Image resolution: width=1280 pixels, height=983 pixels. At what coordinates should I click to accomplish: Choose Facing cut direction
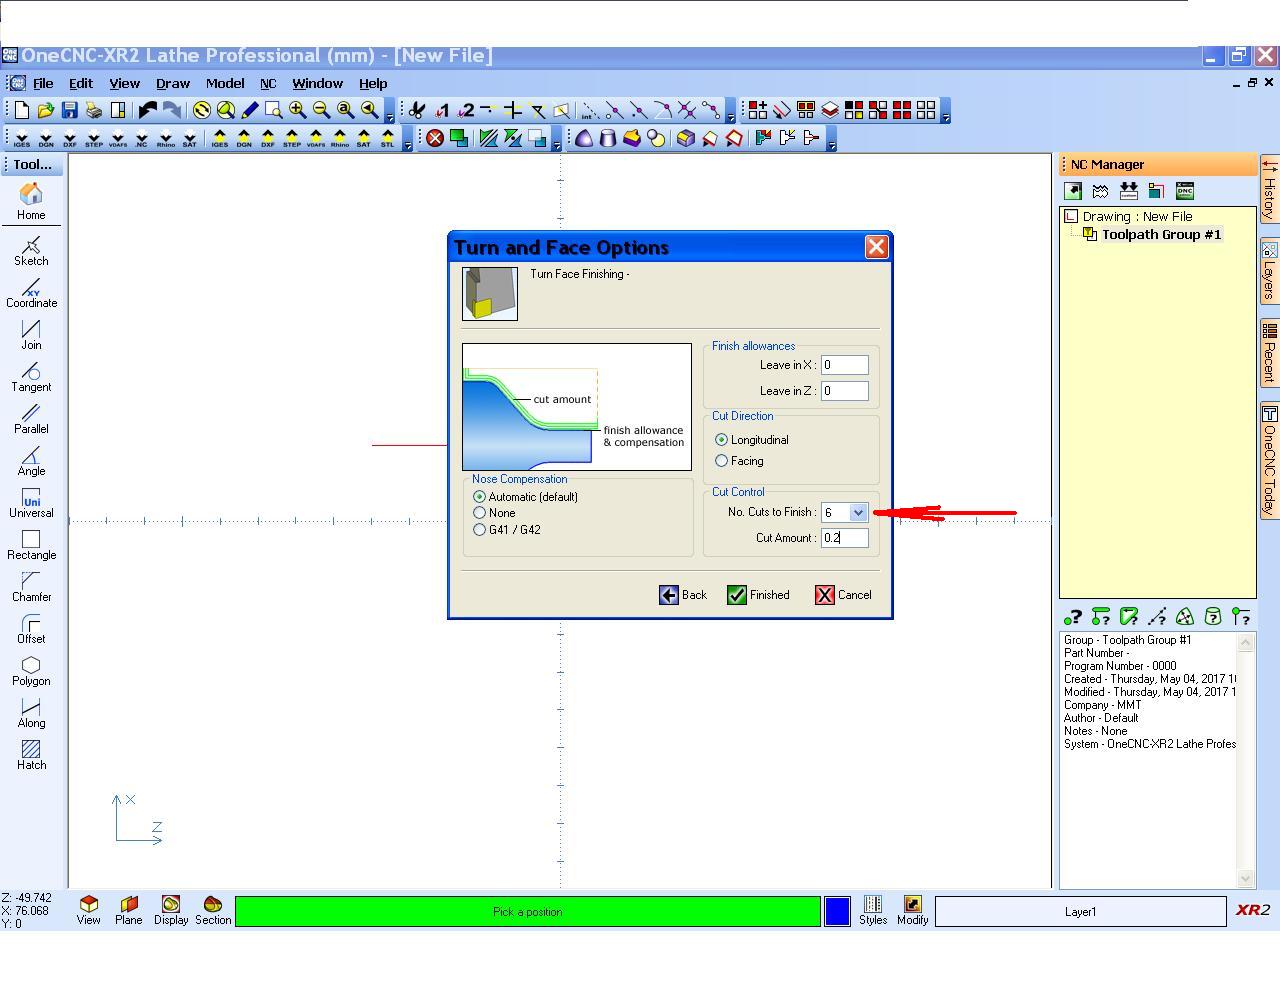[722, 461]
